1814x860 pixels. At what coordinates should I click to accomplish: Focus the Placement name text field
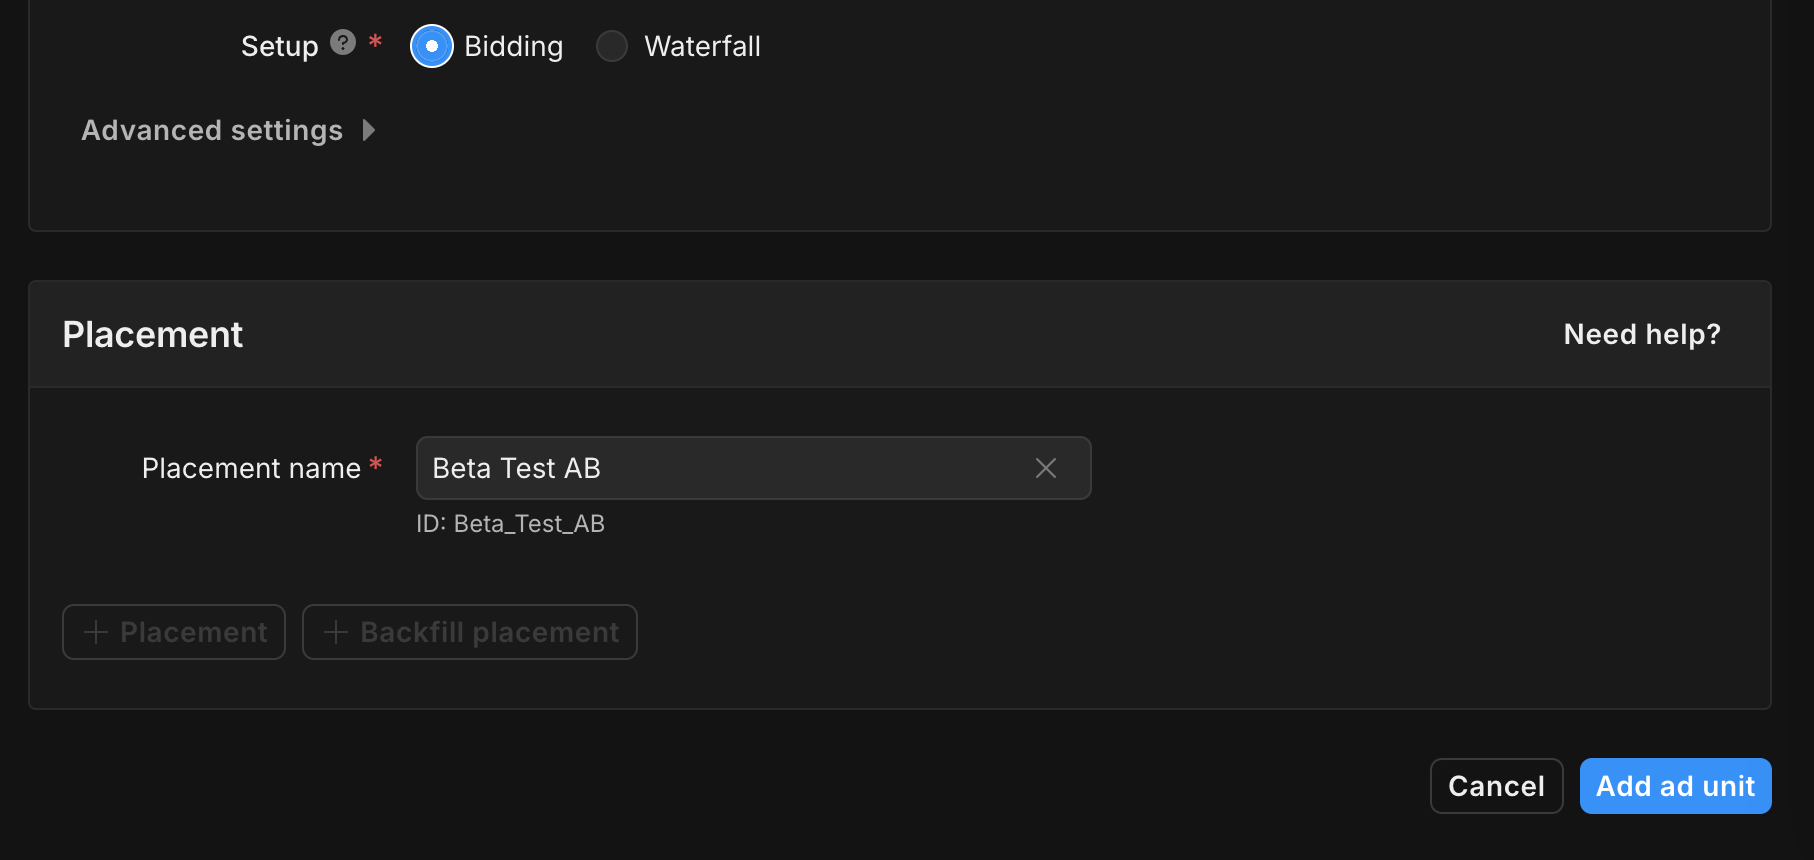[720, 468]
